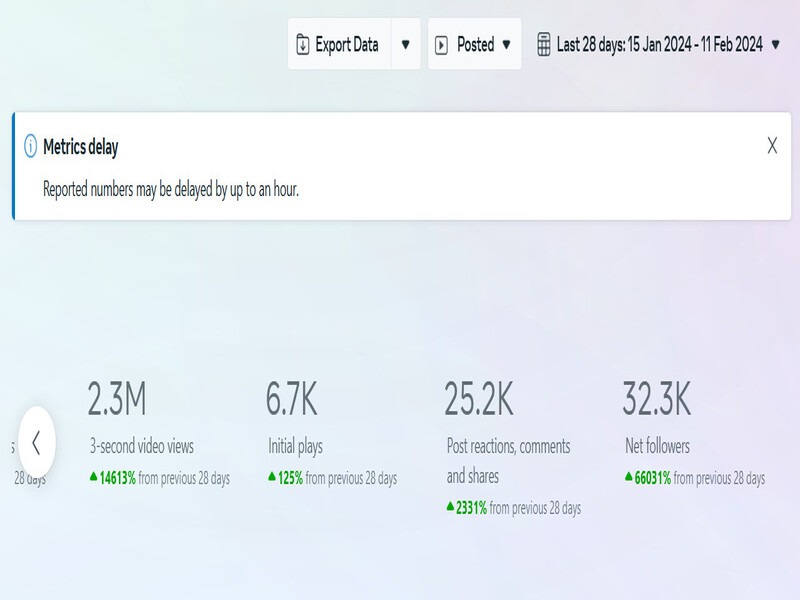The width and height of the screenshot is (800, 600).
Task: Dismiss the Metrics delay notice
Action: (x=772, y=146)
